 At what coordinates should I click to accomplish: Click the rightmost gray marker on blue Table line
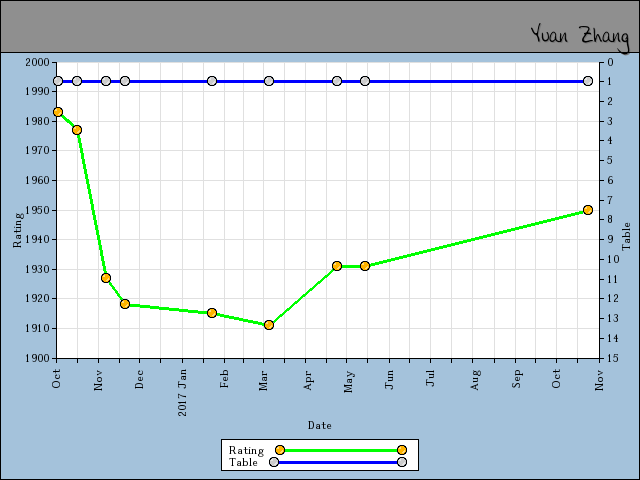pyautogui.click(x=588, y=81)
